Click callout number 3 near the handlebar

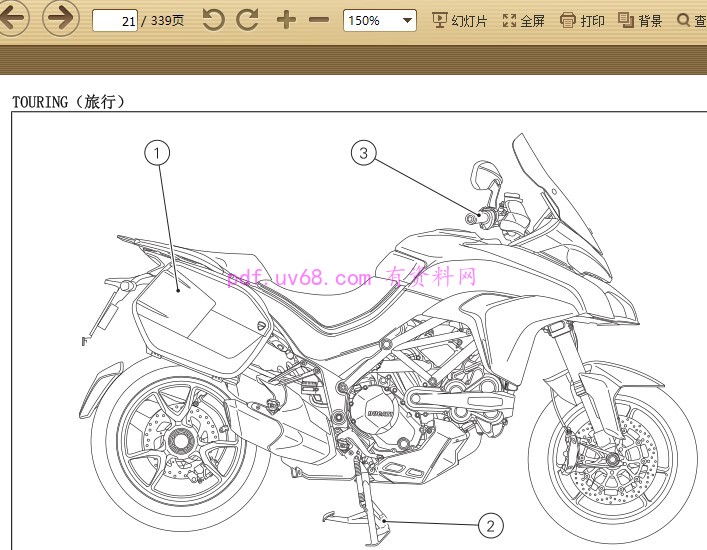363,153
